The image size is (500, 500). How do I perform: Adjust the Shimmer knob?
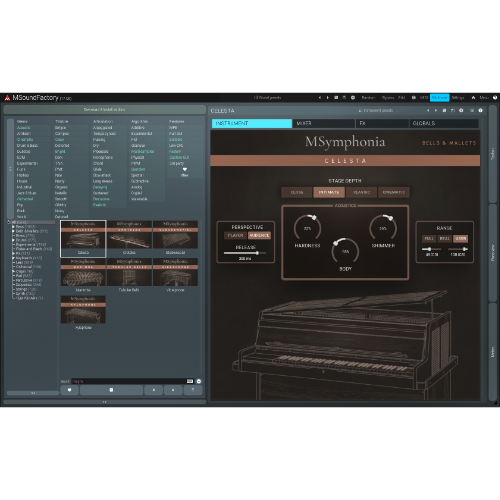point(383,228)
